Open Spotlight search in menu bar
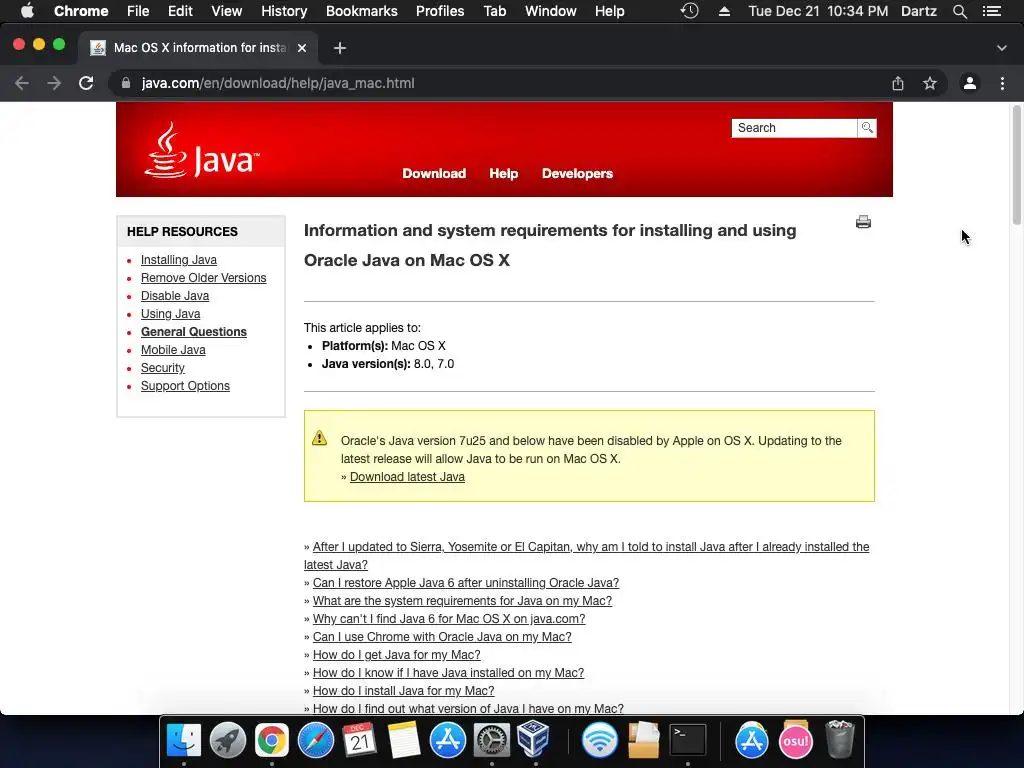The width and height of the screenshot is (1024, 768). pyautogui.click(x=959, y=11)
